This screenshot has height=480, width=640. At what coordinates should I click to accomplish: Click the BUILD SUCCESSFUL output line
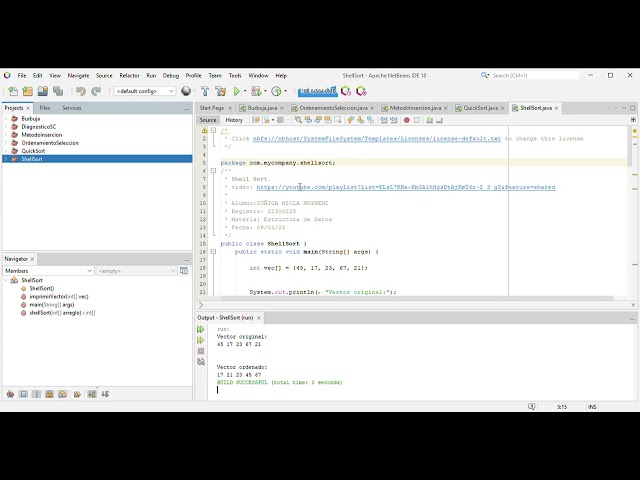(x=280, y=382)
